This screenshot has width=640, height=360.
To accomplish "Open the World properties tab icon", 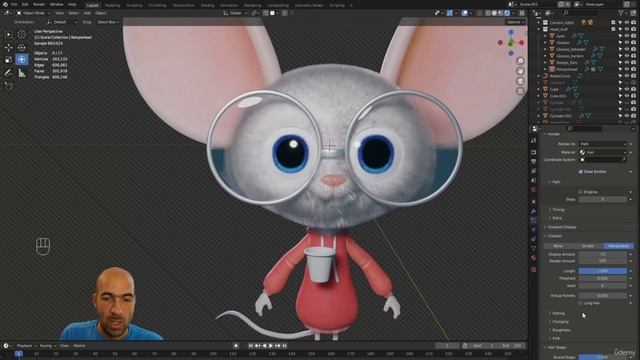I will [x=533, y=190].
